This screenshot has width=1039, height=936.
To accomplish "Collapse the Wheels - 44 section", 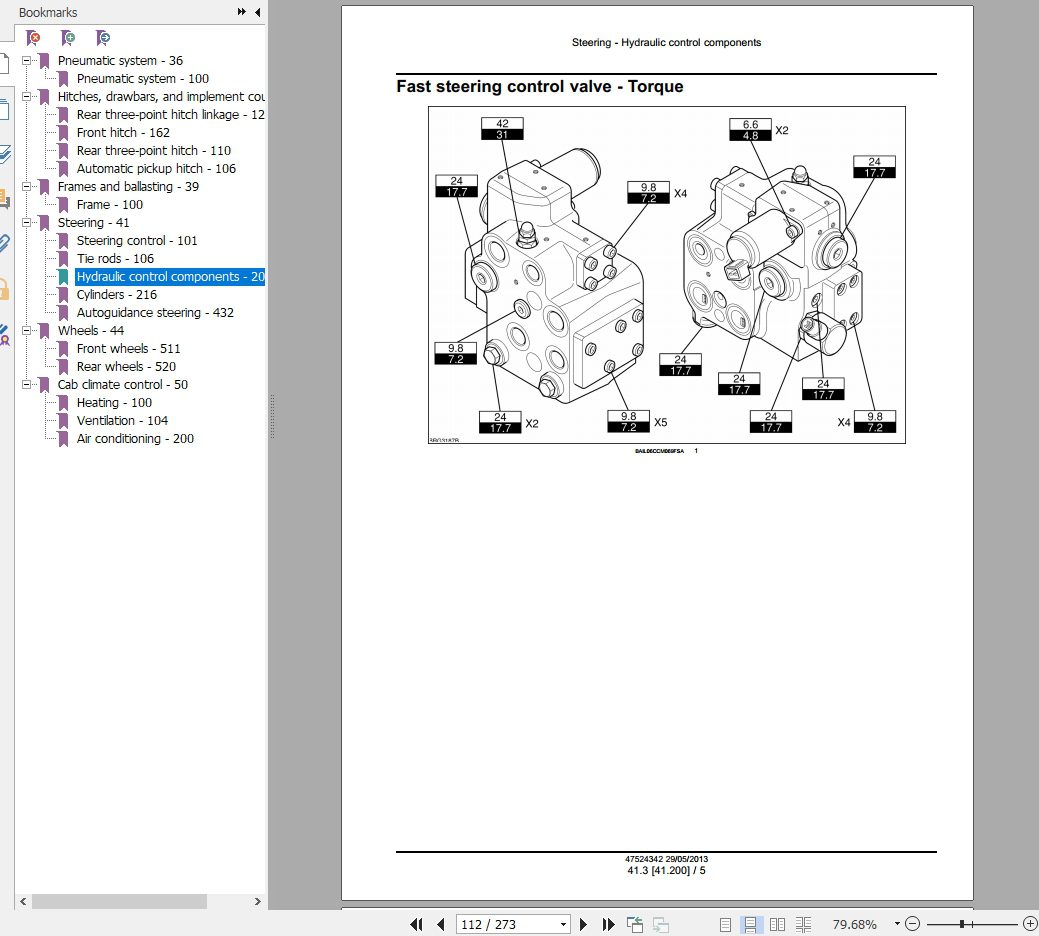I will click(x=25, y=330).
